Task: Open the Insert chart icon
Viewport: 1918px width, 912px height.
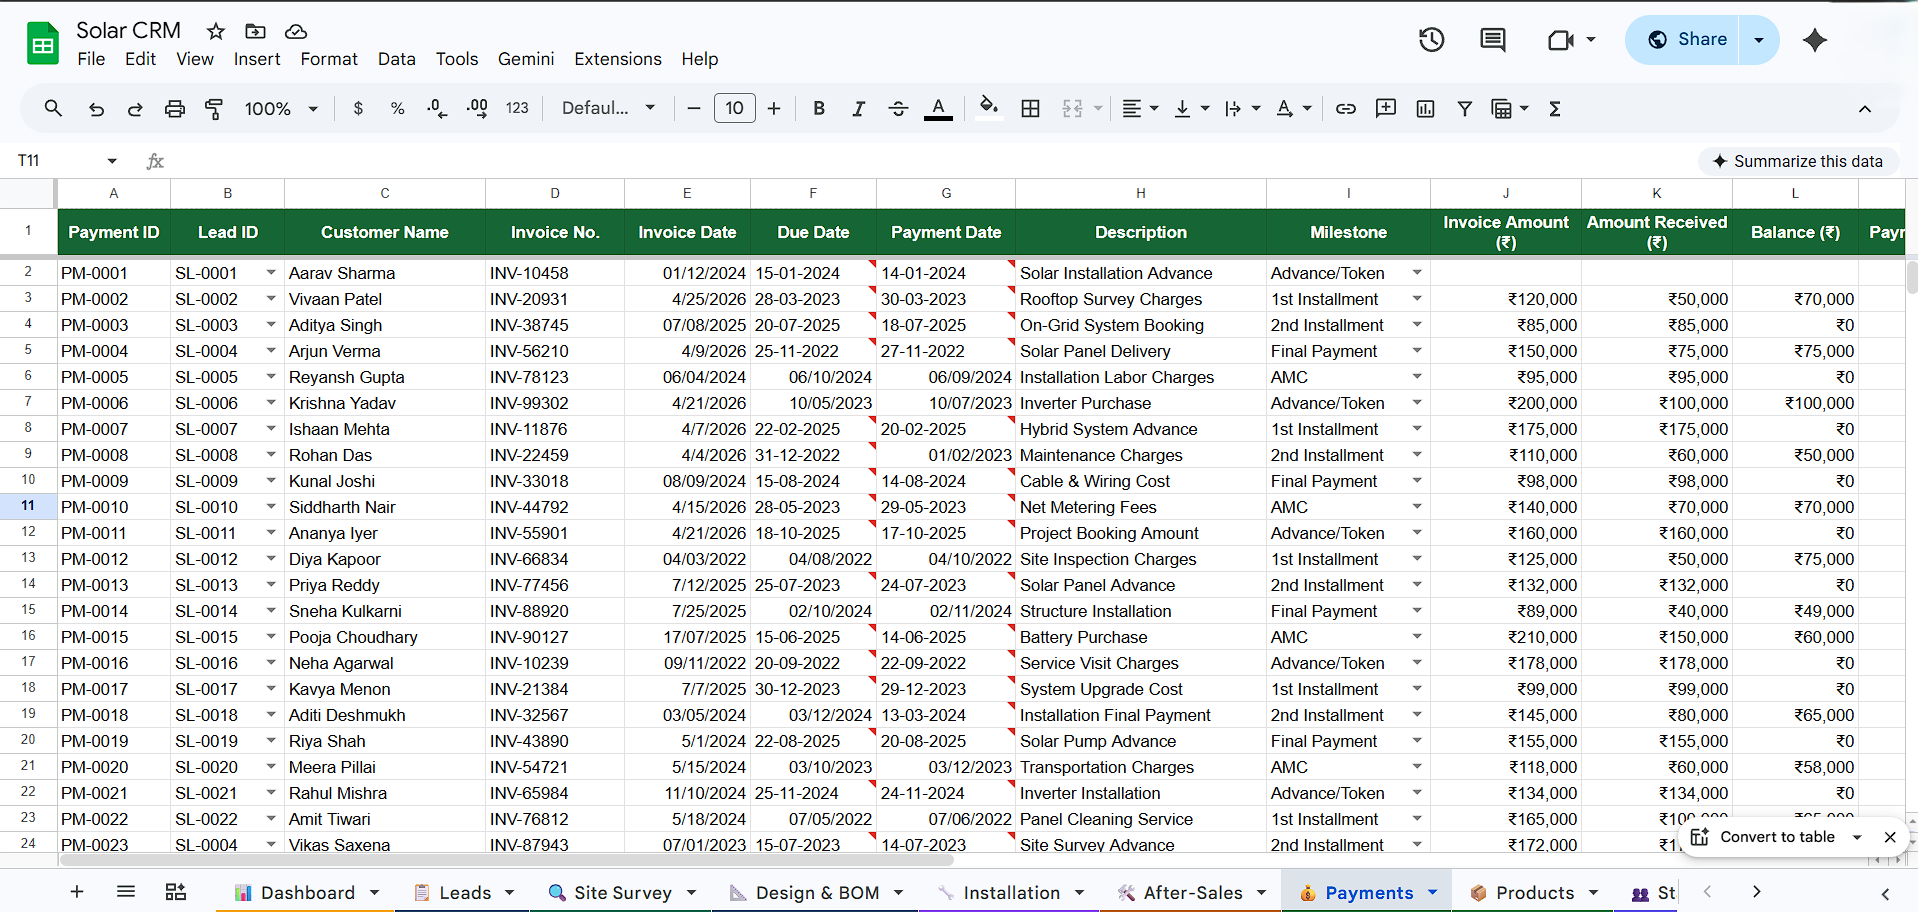Action: tap(1425, 108)
